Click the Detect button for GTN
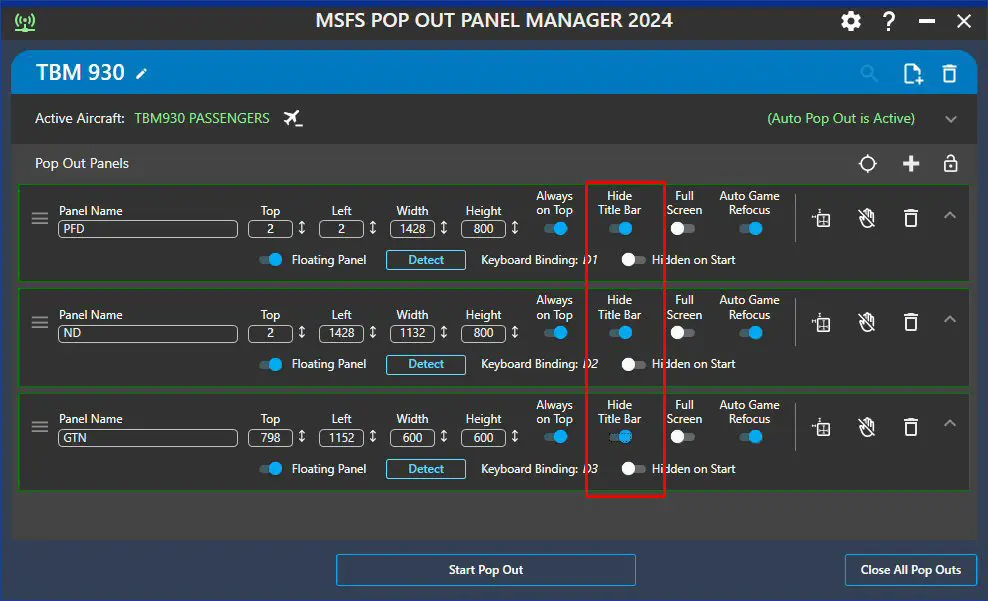988x601 pixels. click(x=426, y=469)
